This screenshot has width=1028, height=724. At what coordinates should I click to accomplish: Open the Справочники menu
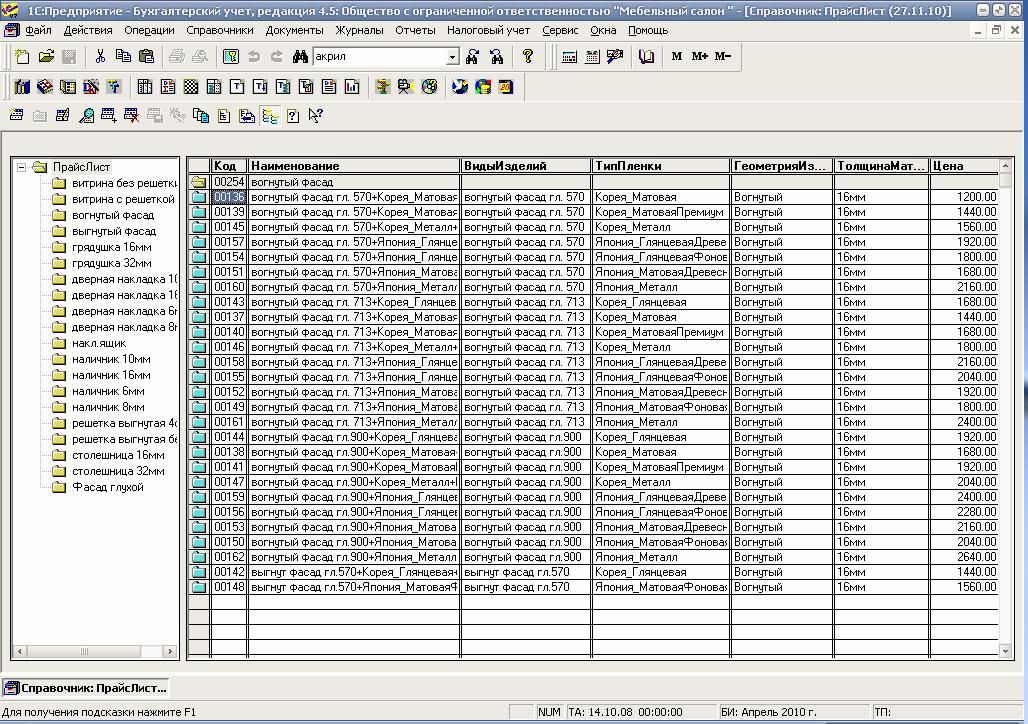coord(220,30)
